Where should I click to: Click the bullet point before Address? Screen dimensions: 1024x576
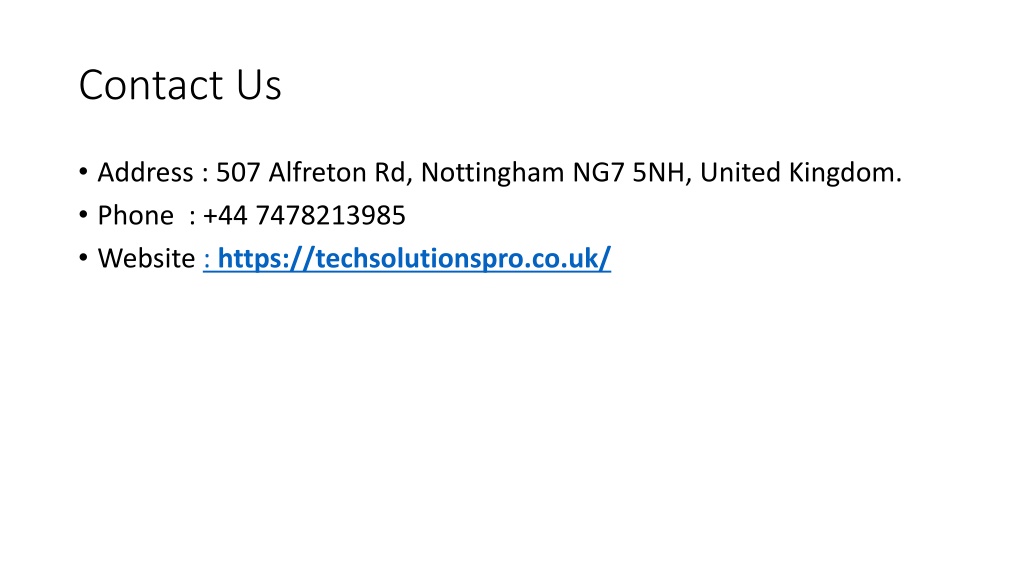[x=83, y=172]
